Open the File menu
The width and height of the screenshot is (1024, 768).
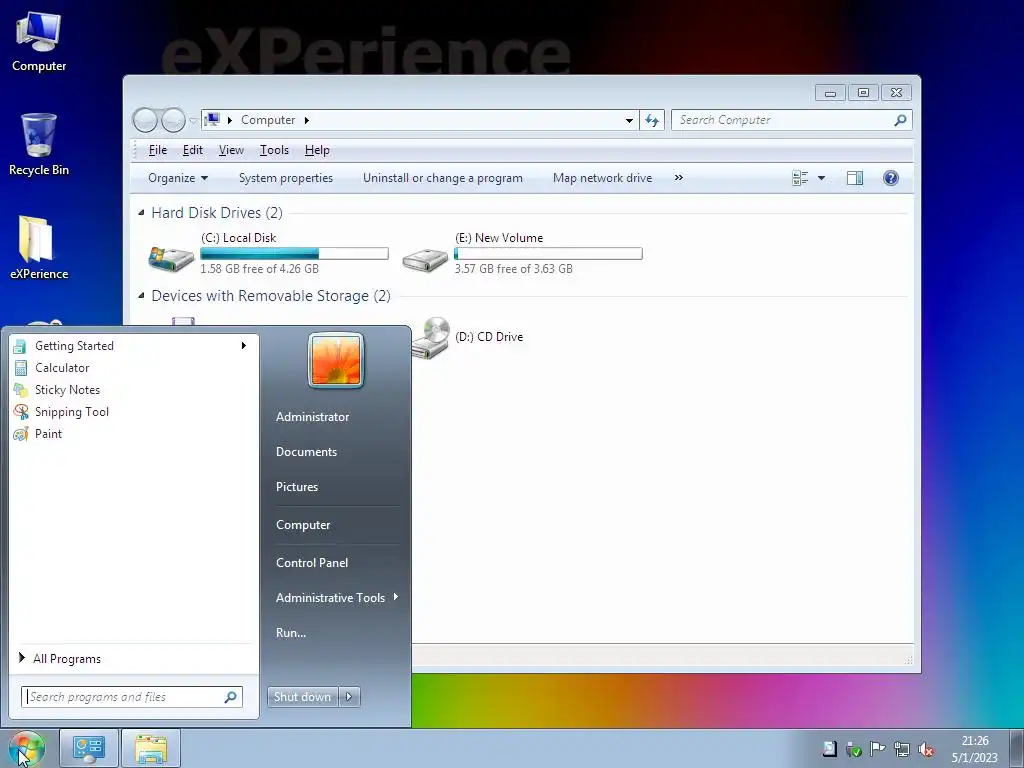pos(157,150)
